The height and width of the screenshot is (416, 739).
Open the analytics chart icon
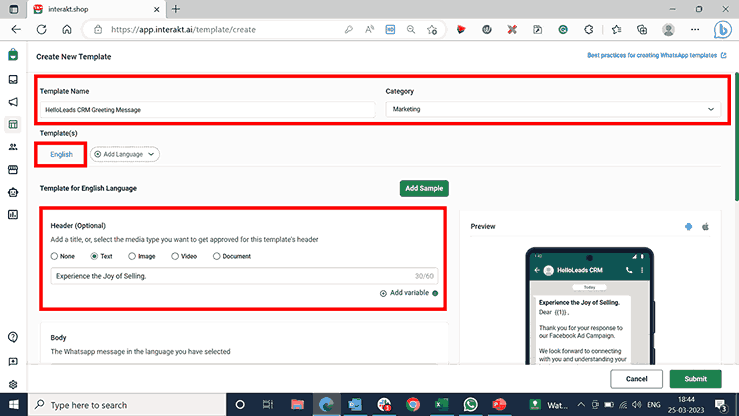click(x=13, y=215)
